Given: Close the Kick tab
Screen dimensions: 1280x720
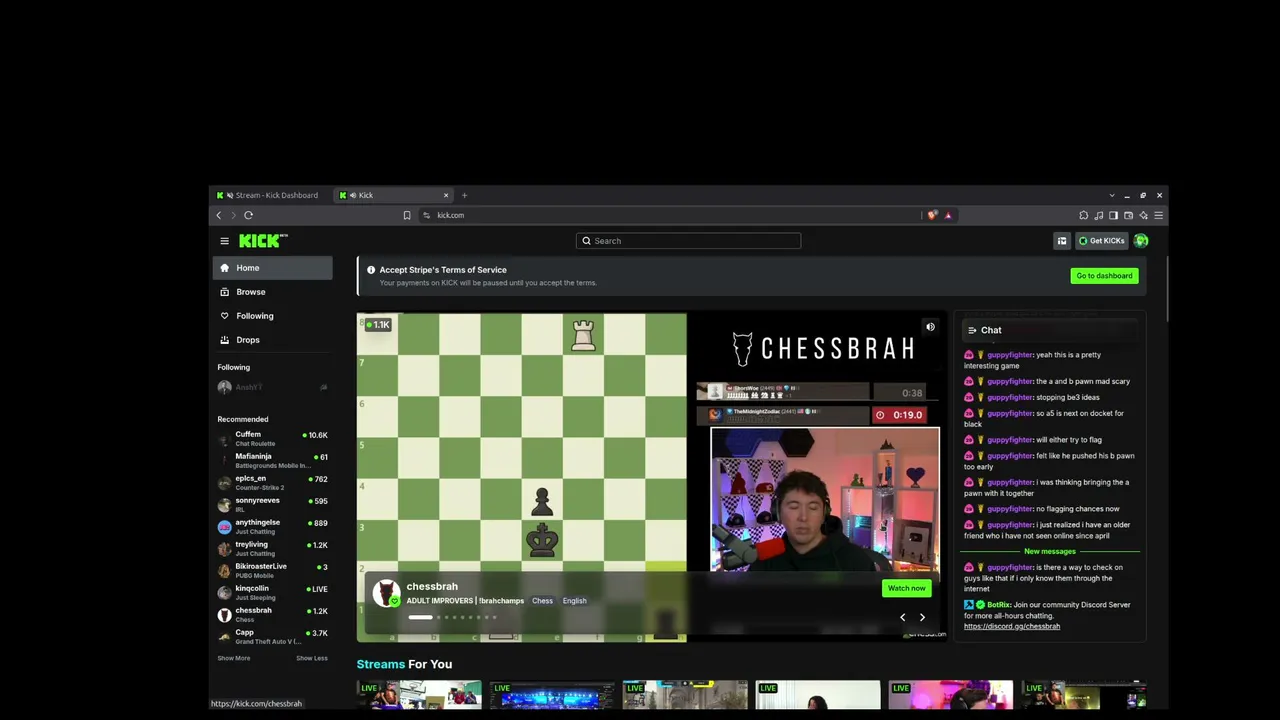Looking at the screenshot, I should point(446,195).
